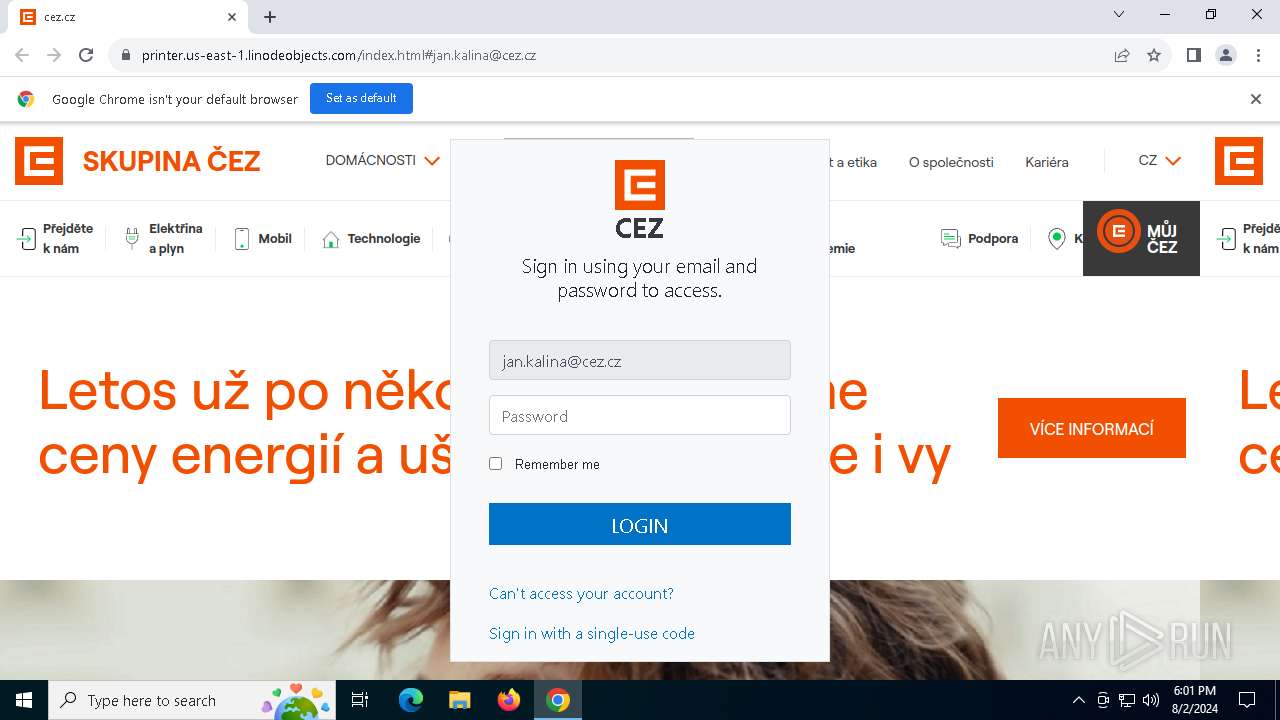Screen dimensions: 1280x720
Task: Click the Podpora chat icon
Action: (x=950, y=239)
